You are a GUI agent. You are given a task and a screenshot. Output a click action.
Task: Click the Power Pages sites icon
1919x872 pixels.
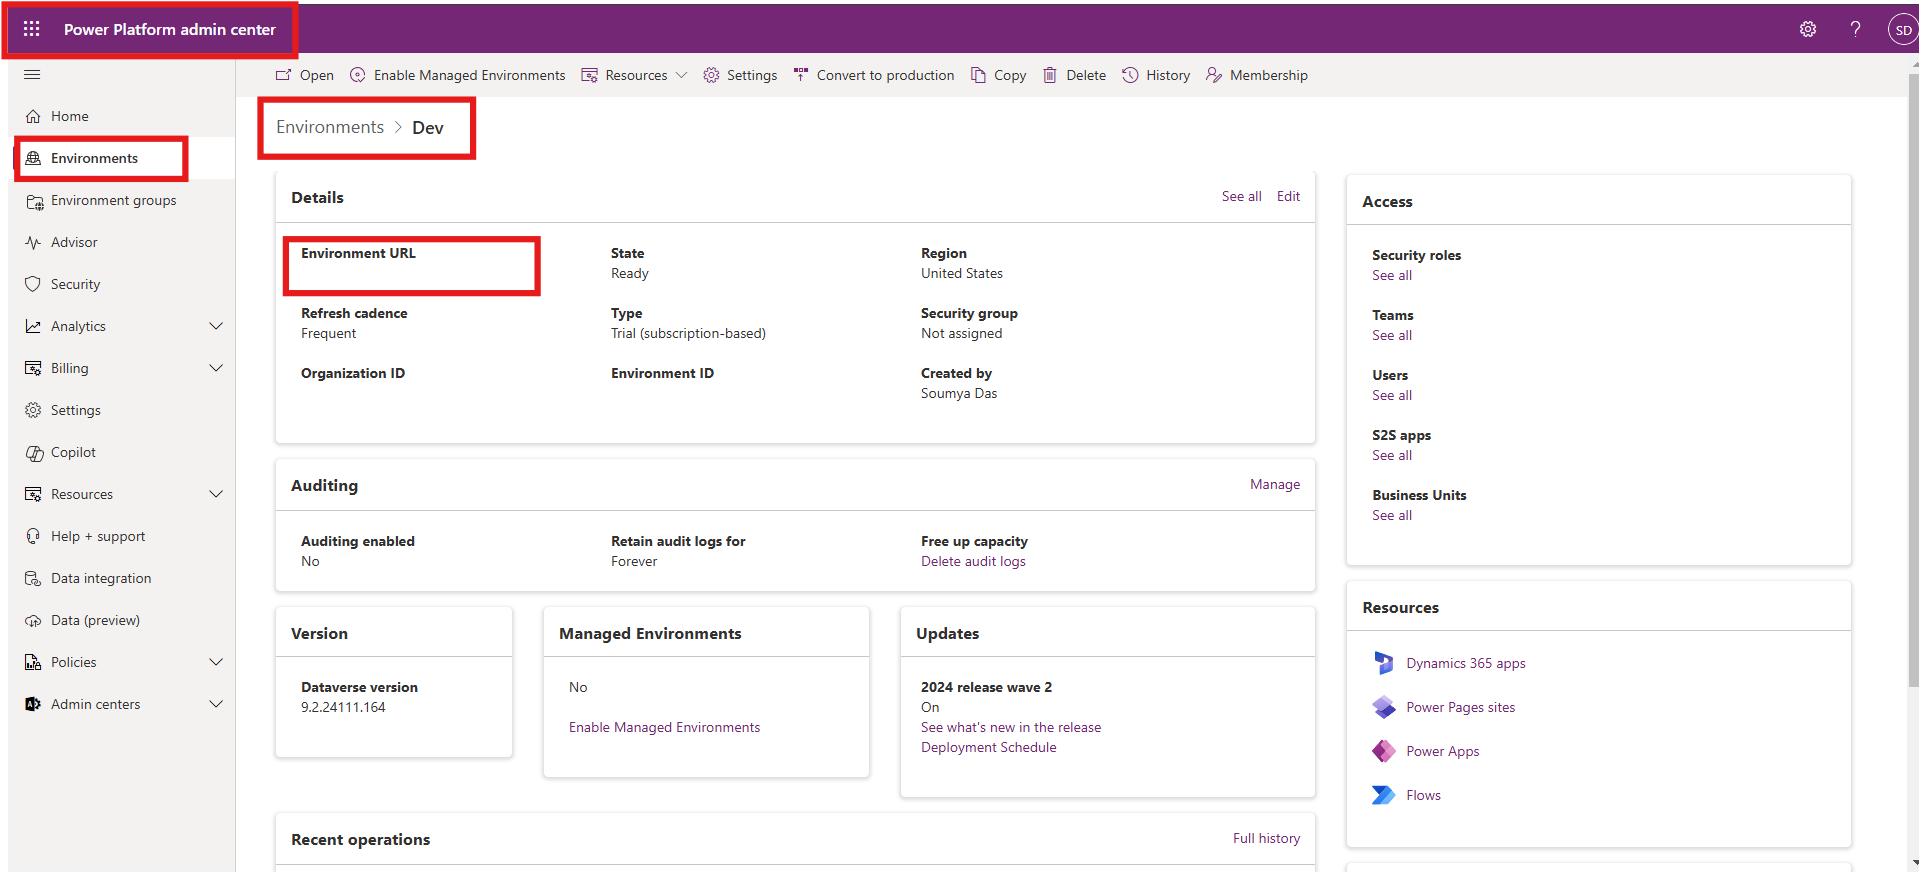(1383, 707)
